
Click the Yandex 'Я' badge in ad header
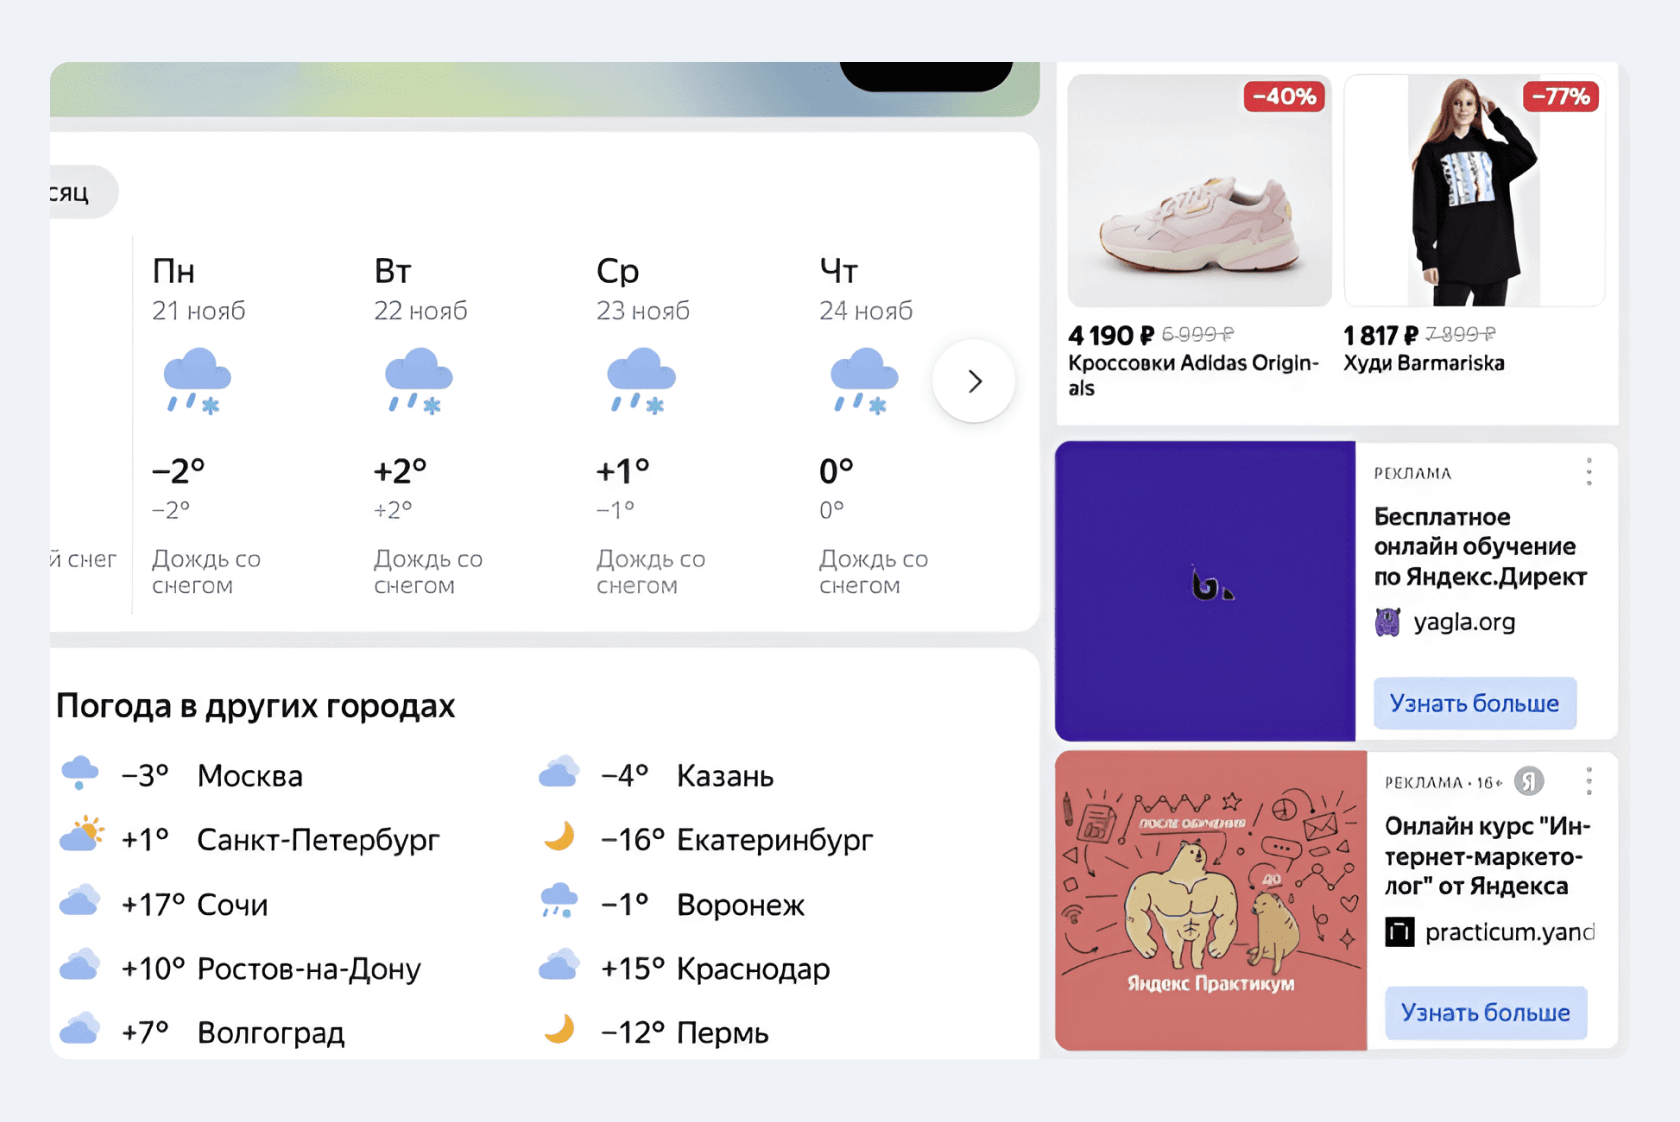[x=1528, y=781]
